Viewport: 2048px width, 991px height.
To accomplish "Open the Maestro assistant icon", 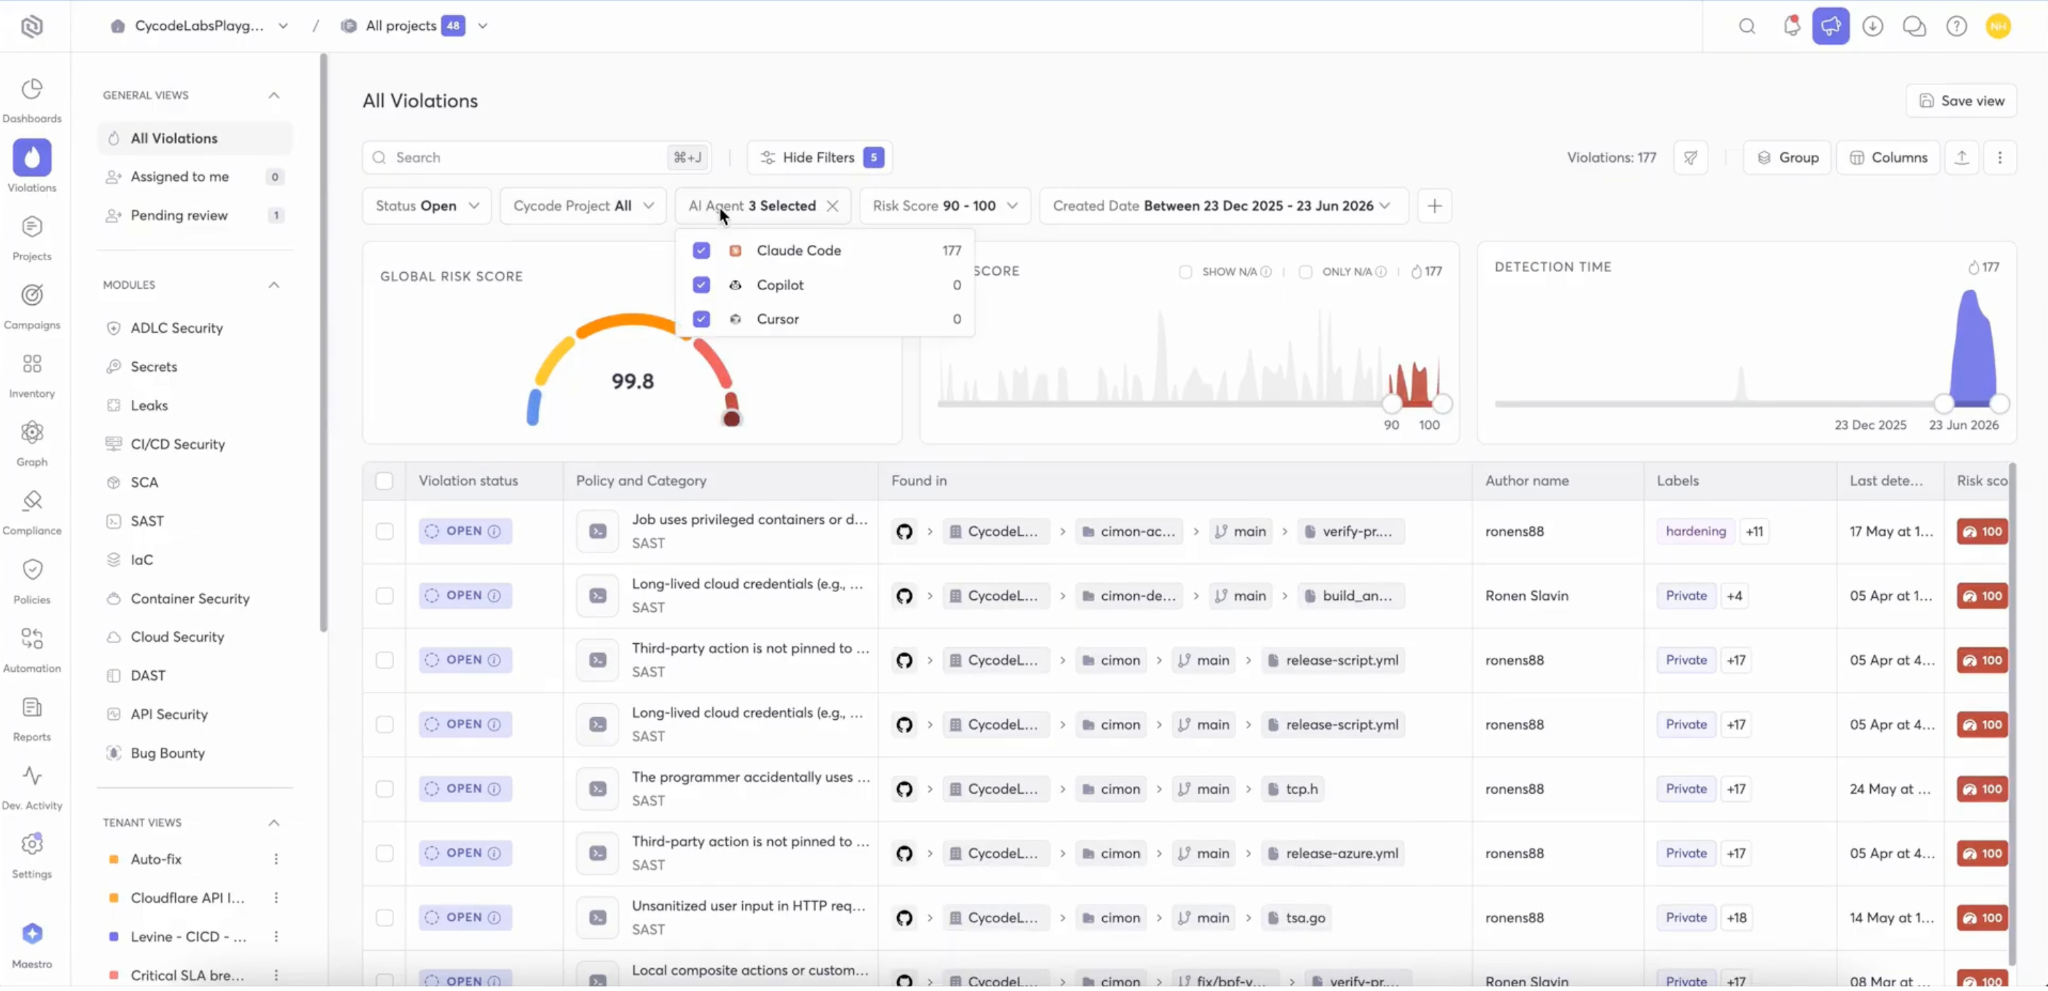I will pyautogui.click(x=32, y=945).
